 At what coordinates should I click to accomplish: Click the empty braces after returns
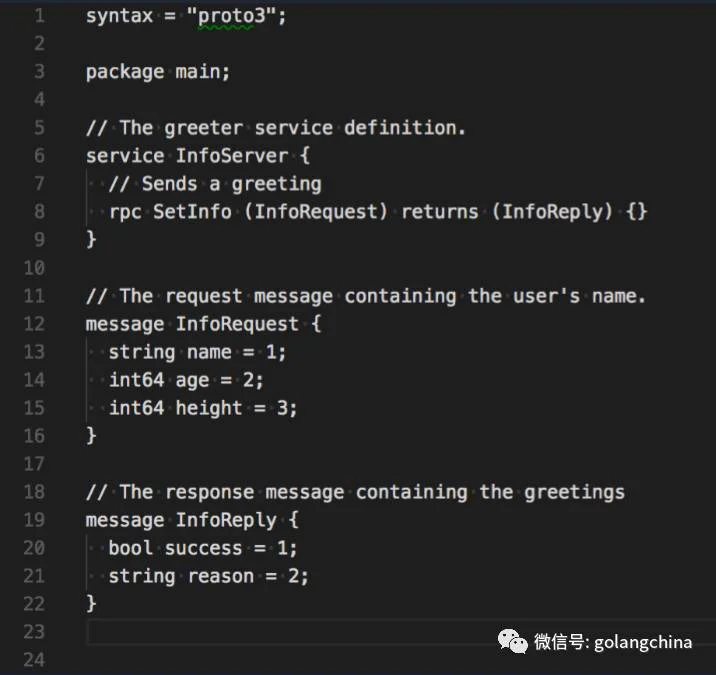tap(637, 211)
